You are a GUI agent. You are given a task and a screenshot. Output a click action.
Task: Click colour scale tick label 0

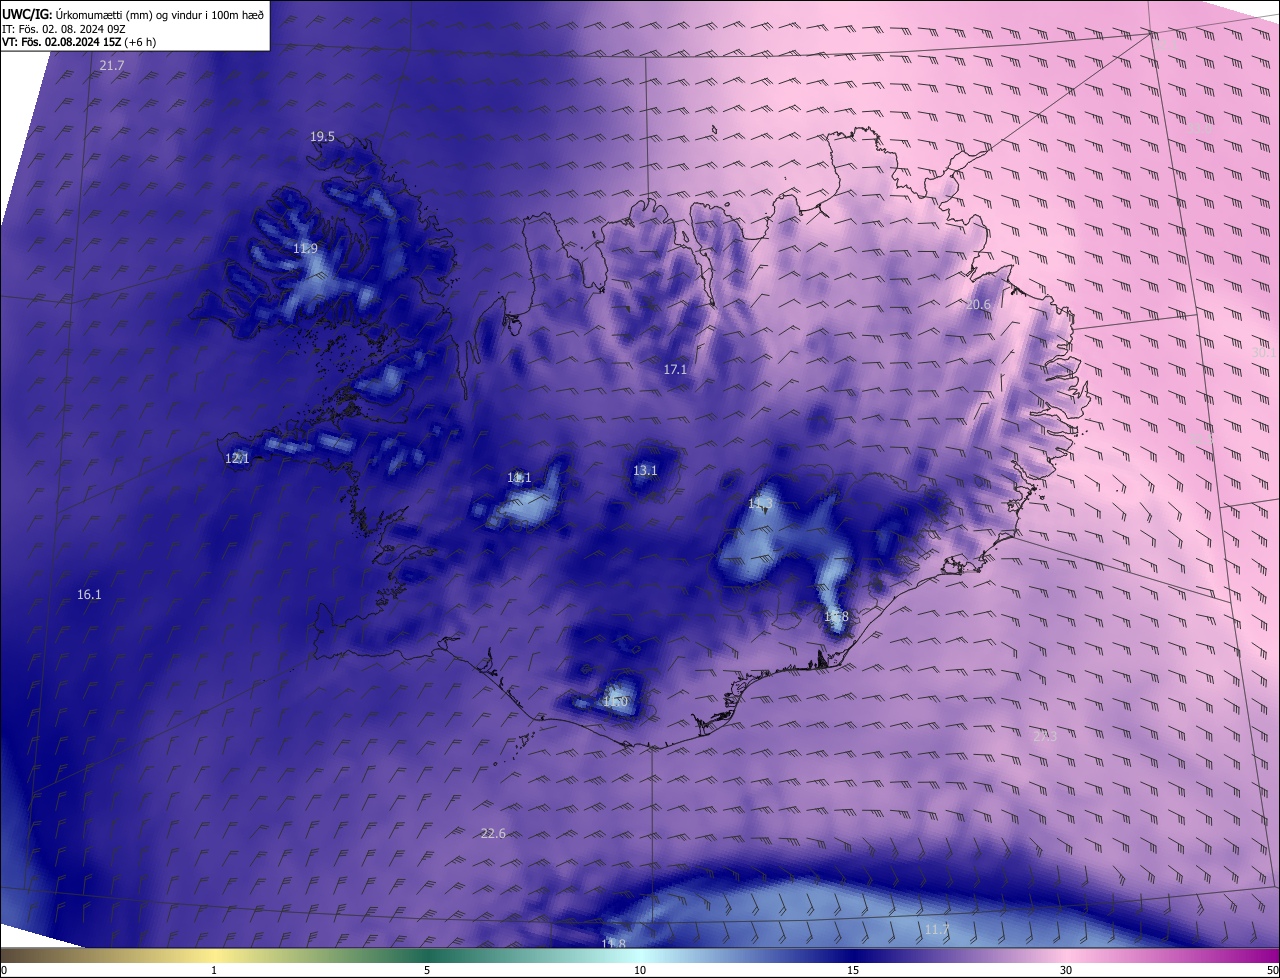pos(4,970)
